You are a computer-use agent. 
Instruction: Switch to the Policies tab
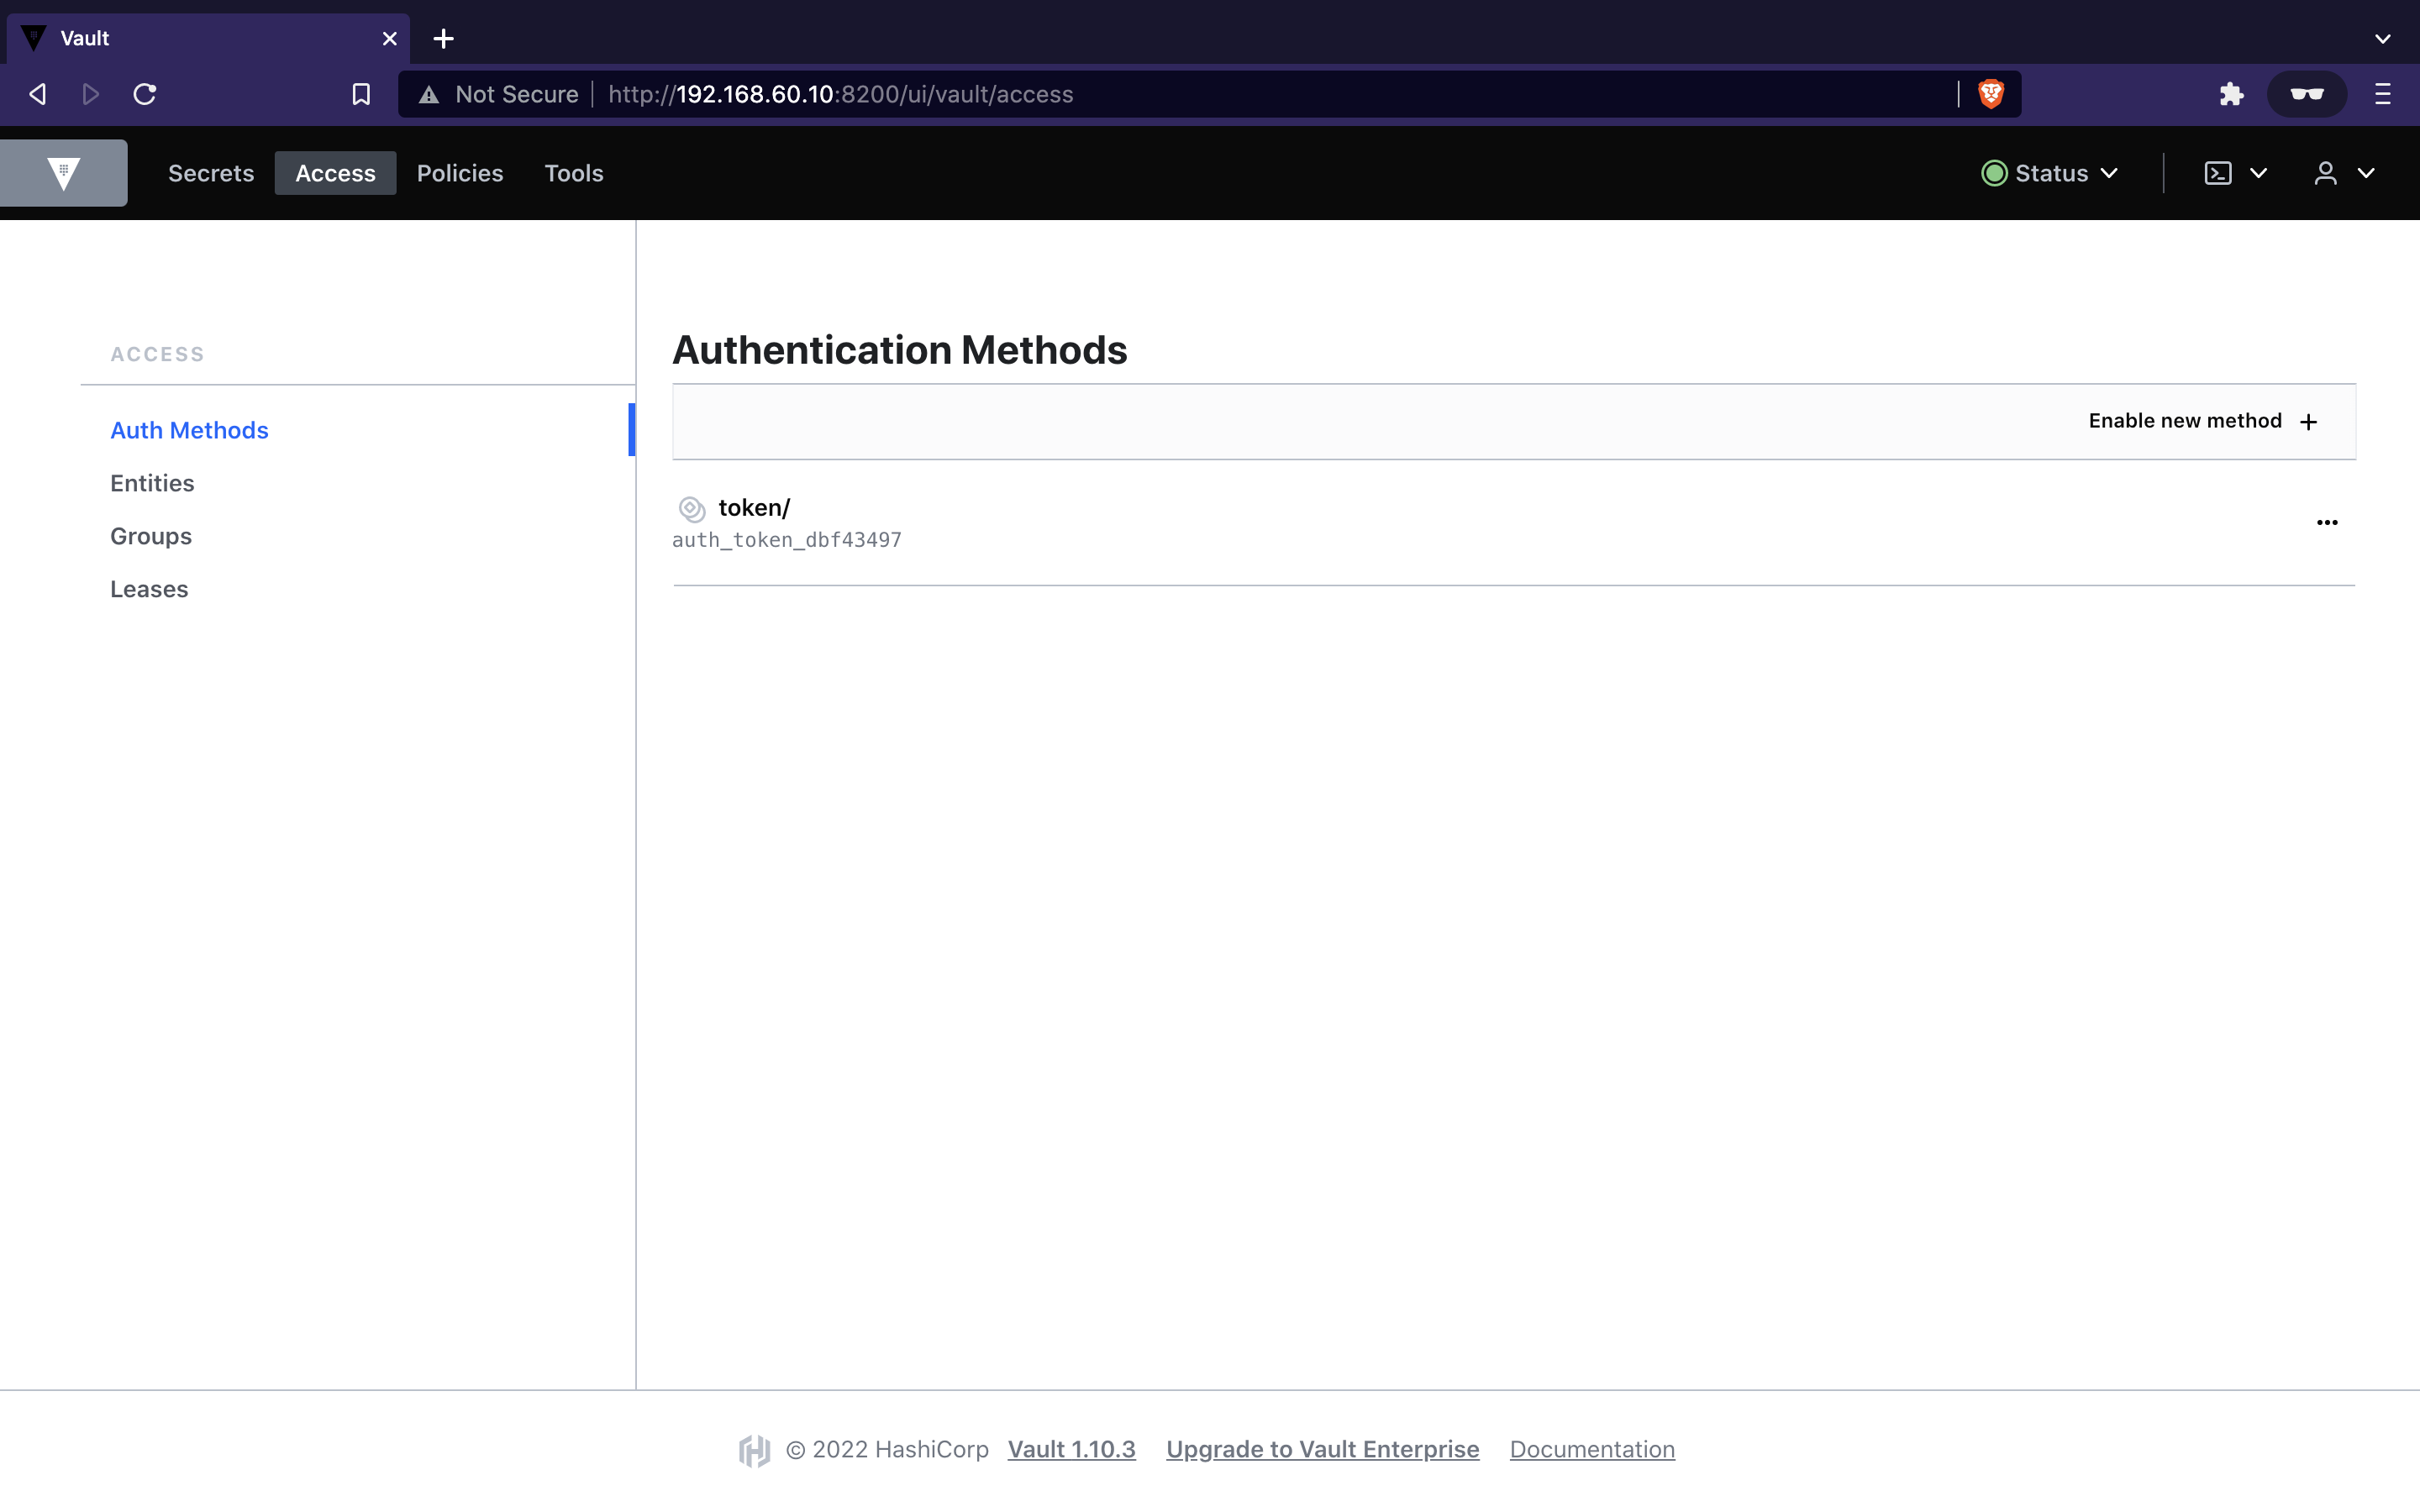460,173
